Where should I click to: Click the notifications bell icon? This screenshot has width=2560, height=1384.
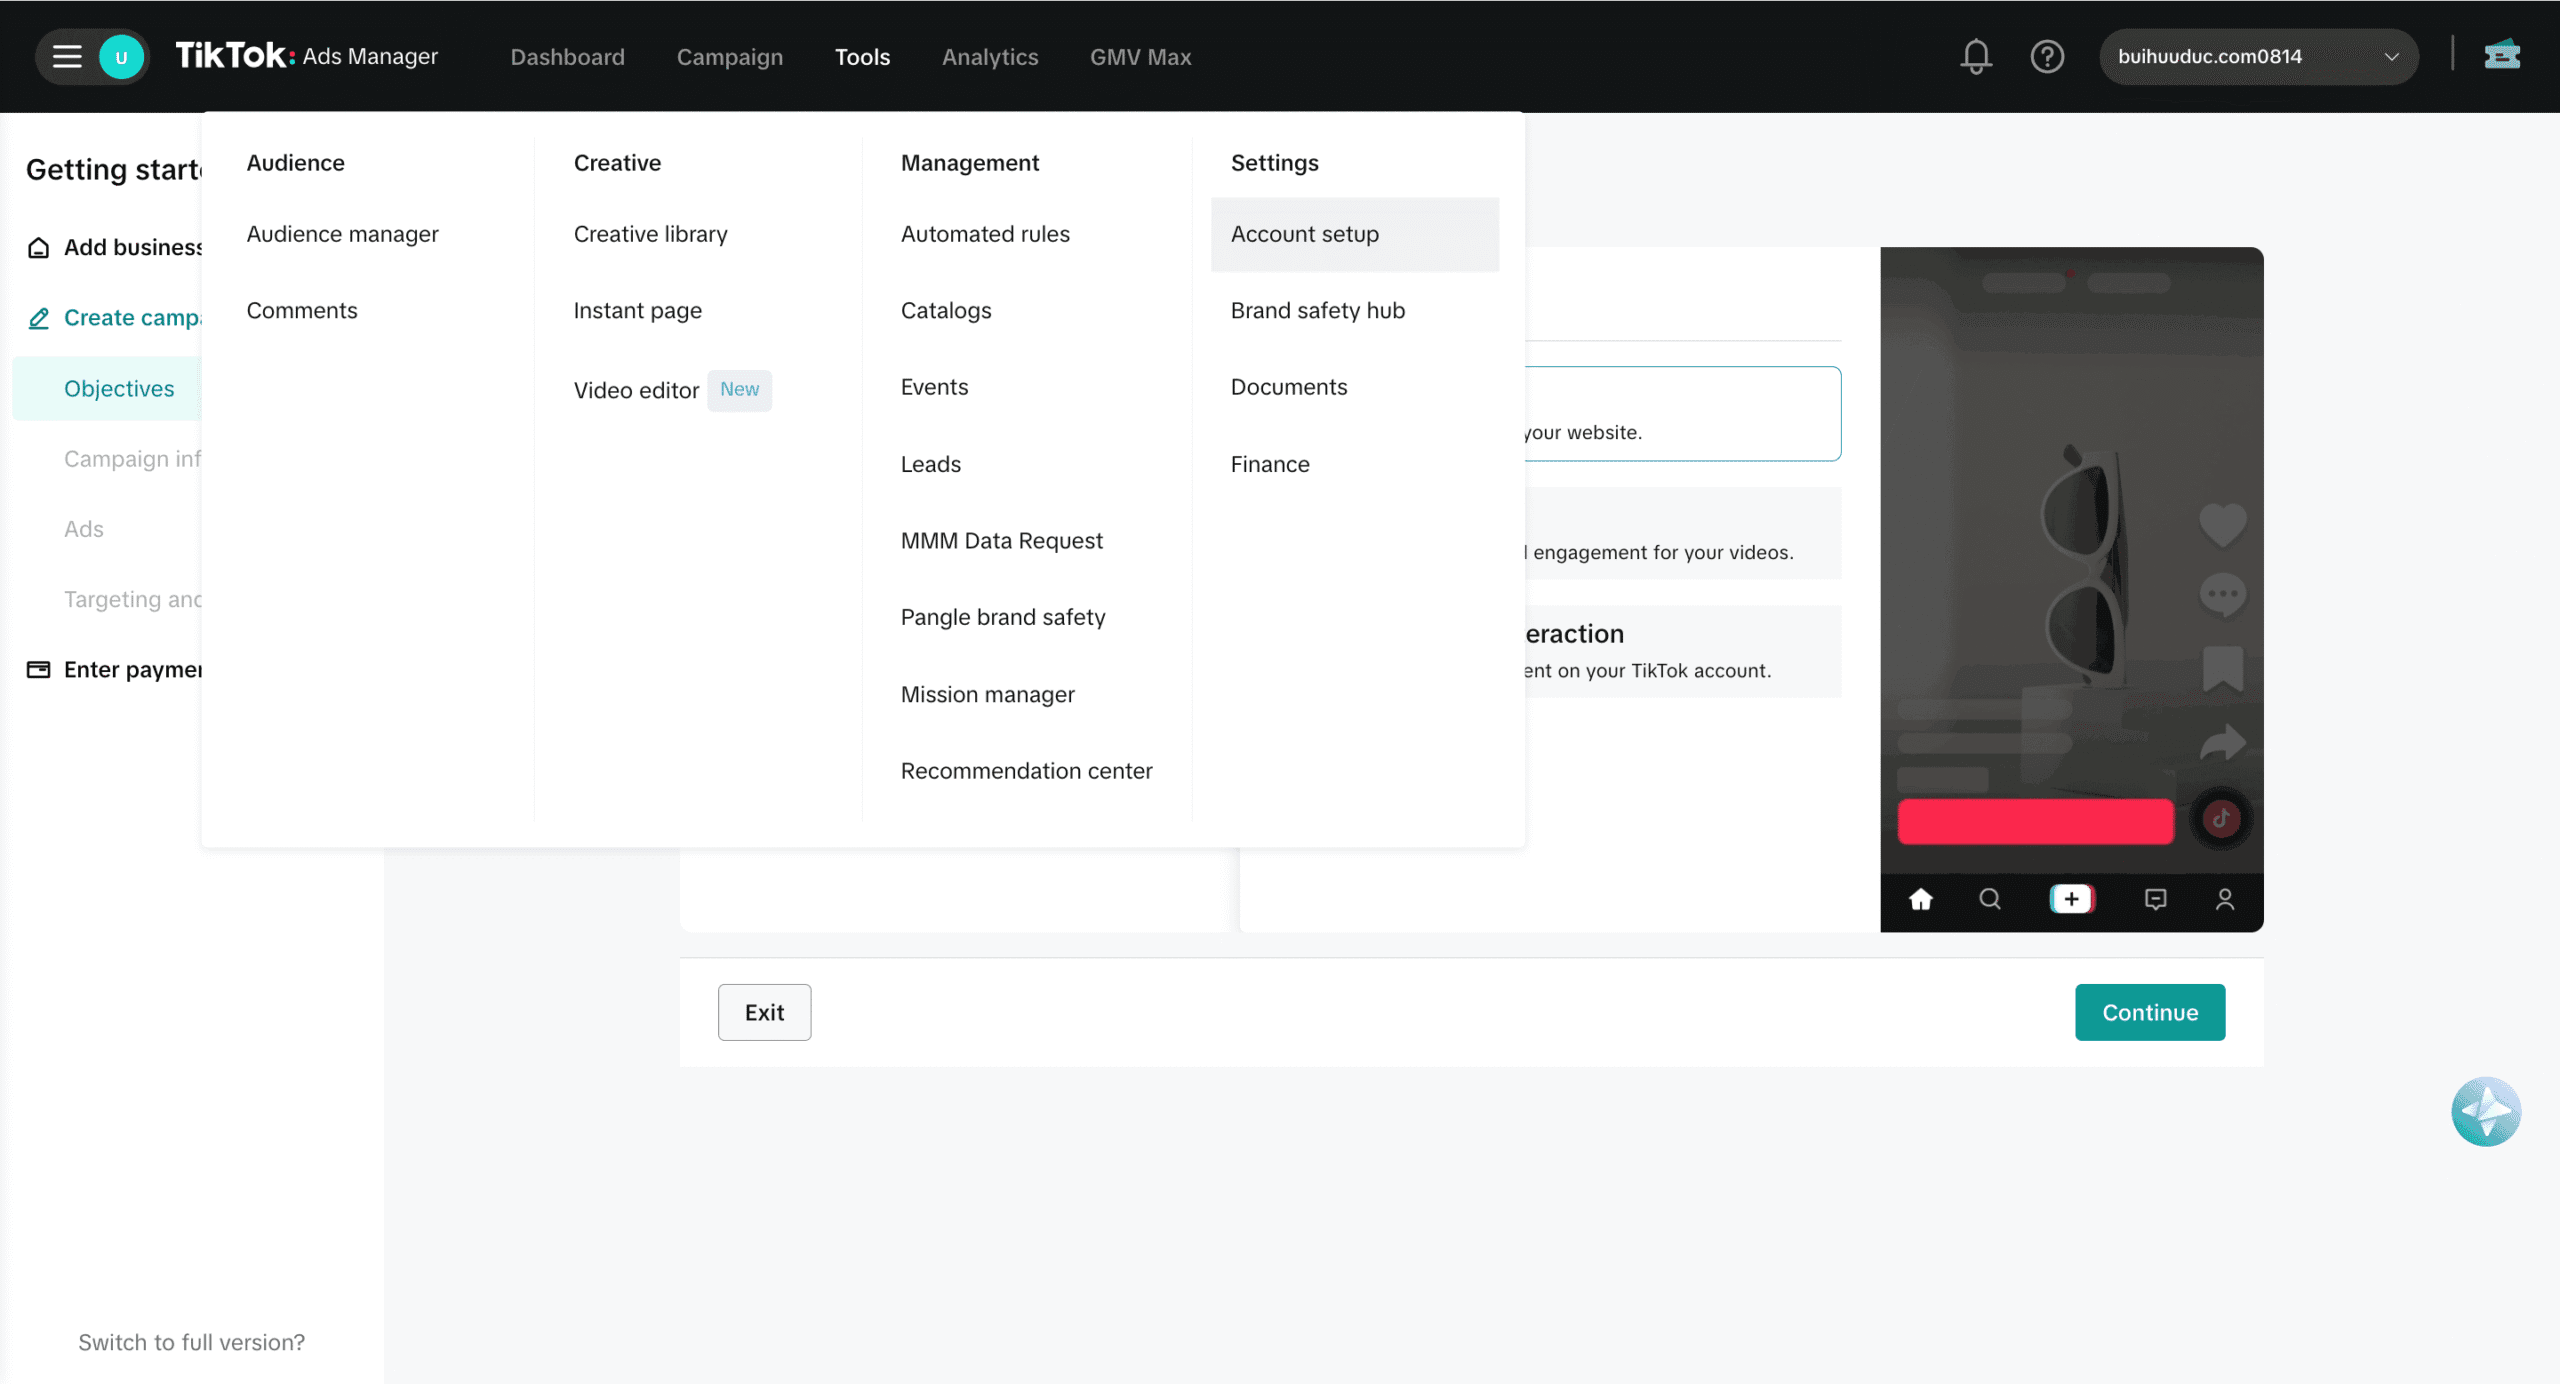point(1975,57)
